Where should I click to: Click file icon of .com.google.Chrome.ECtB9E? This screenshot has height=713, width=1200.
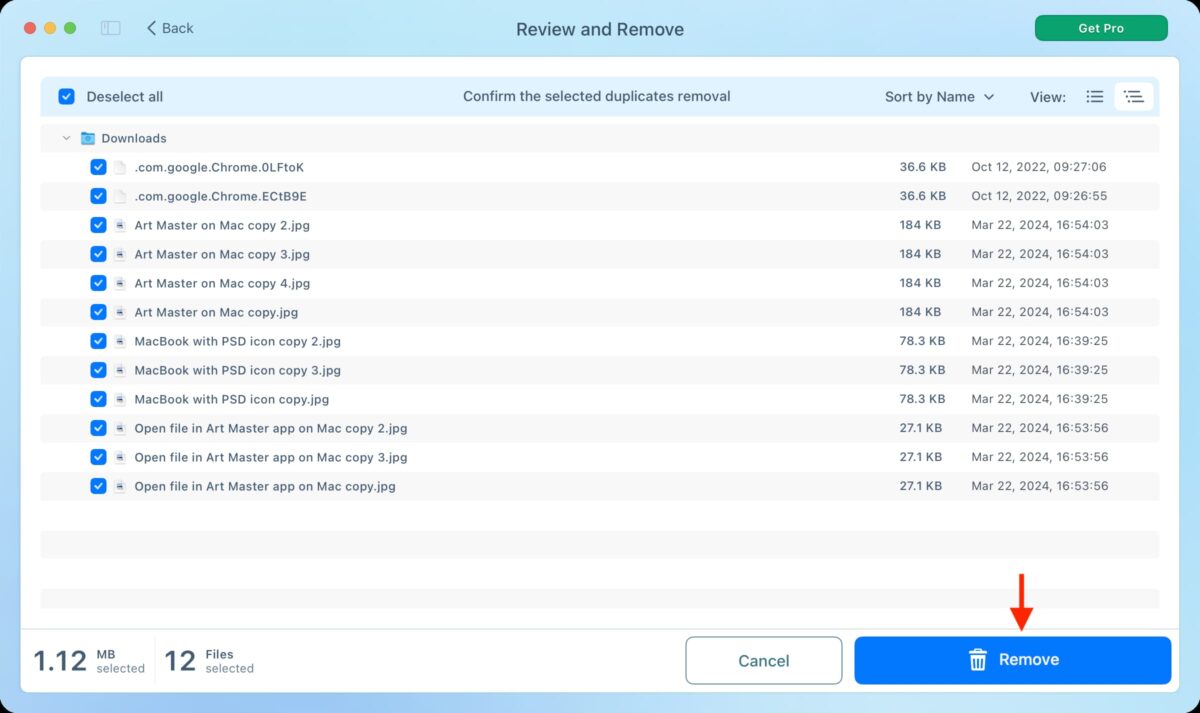click(120, 197)
